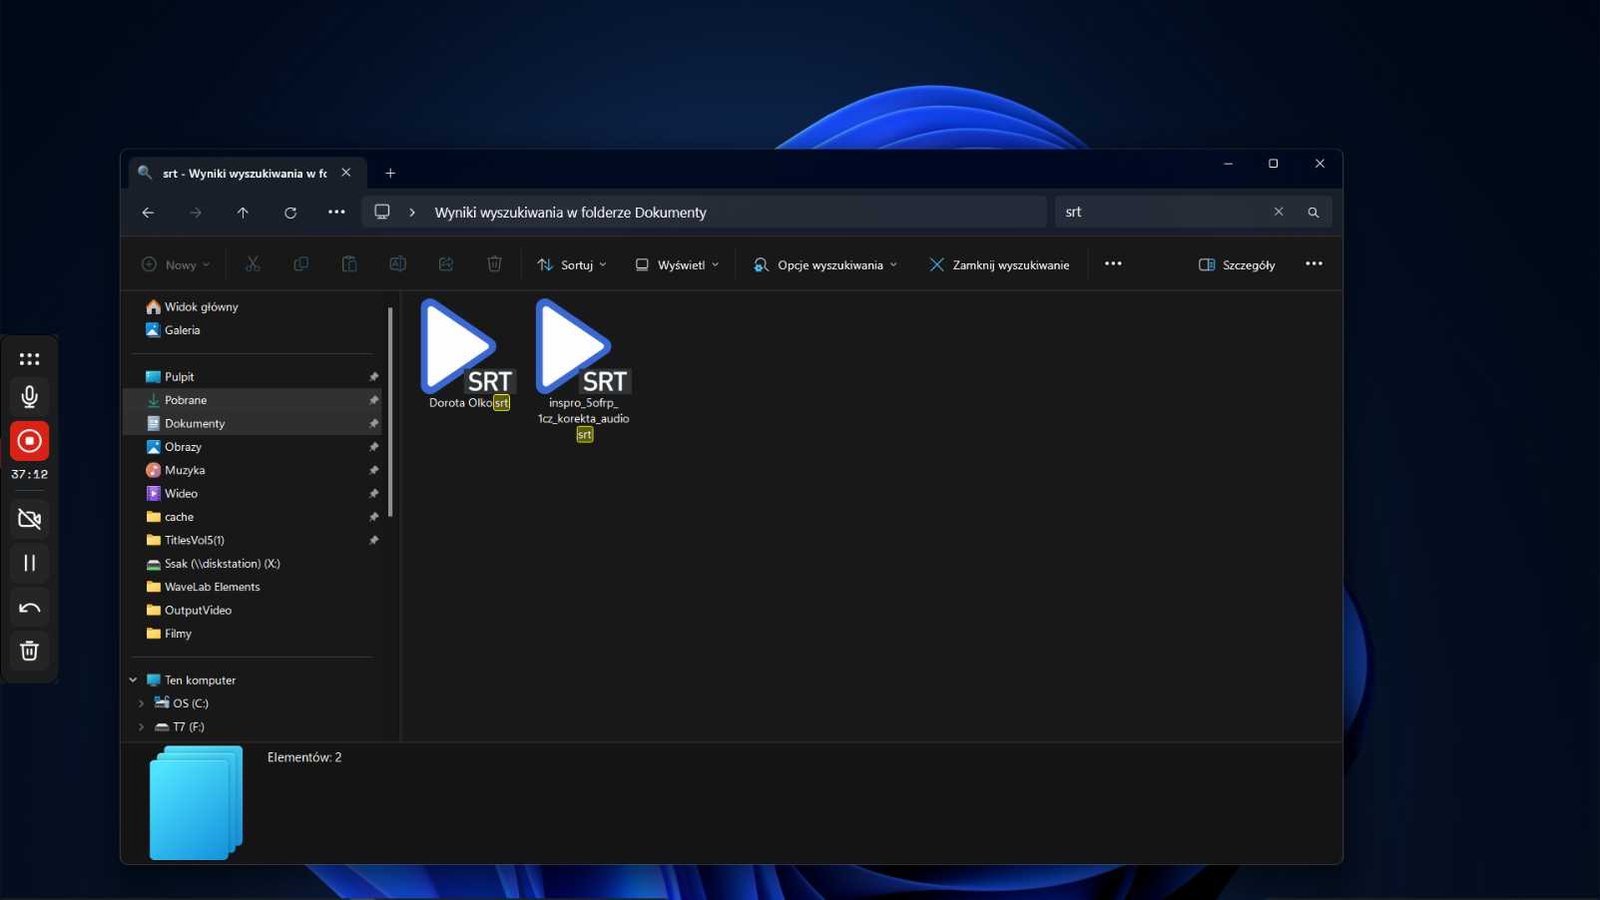Collapse the Ten komputer tree node
The image size is (1600, 900).
133,680
